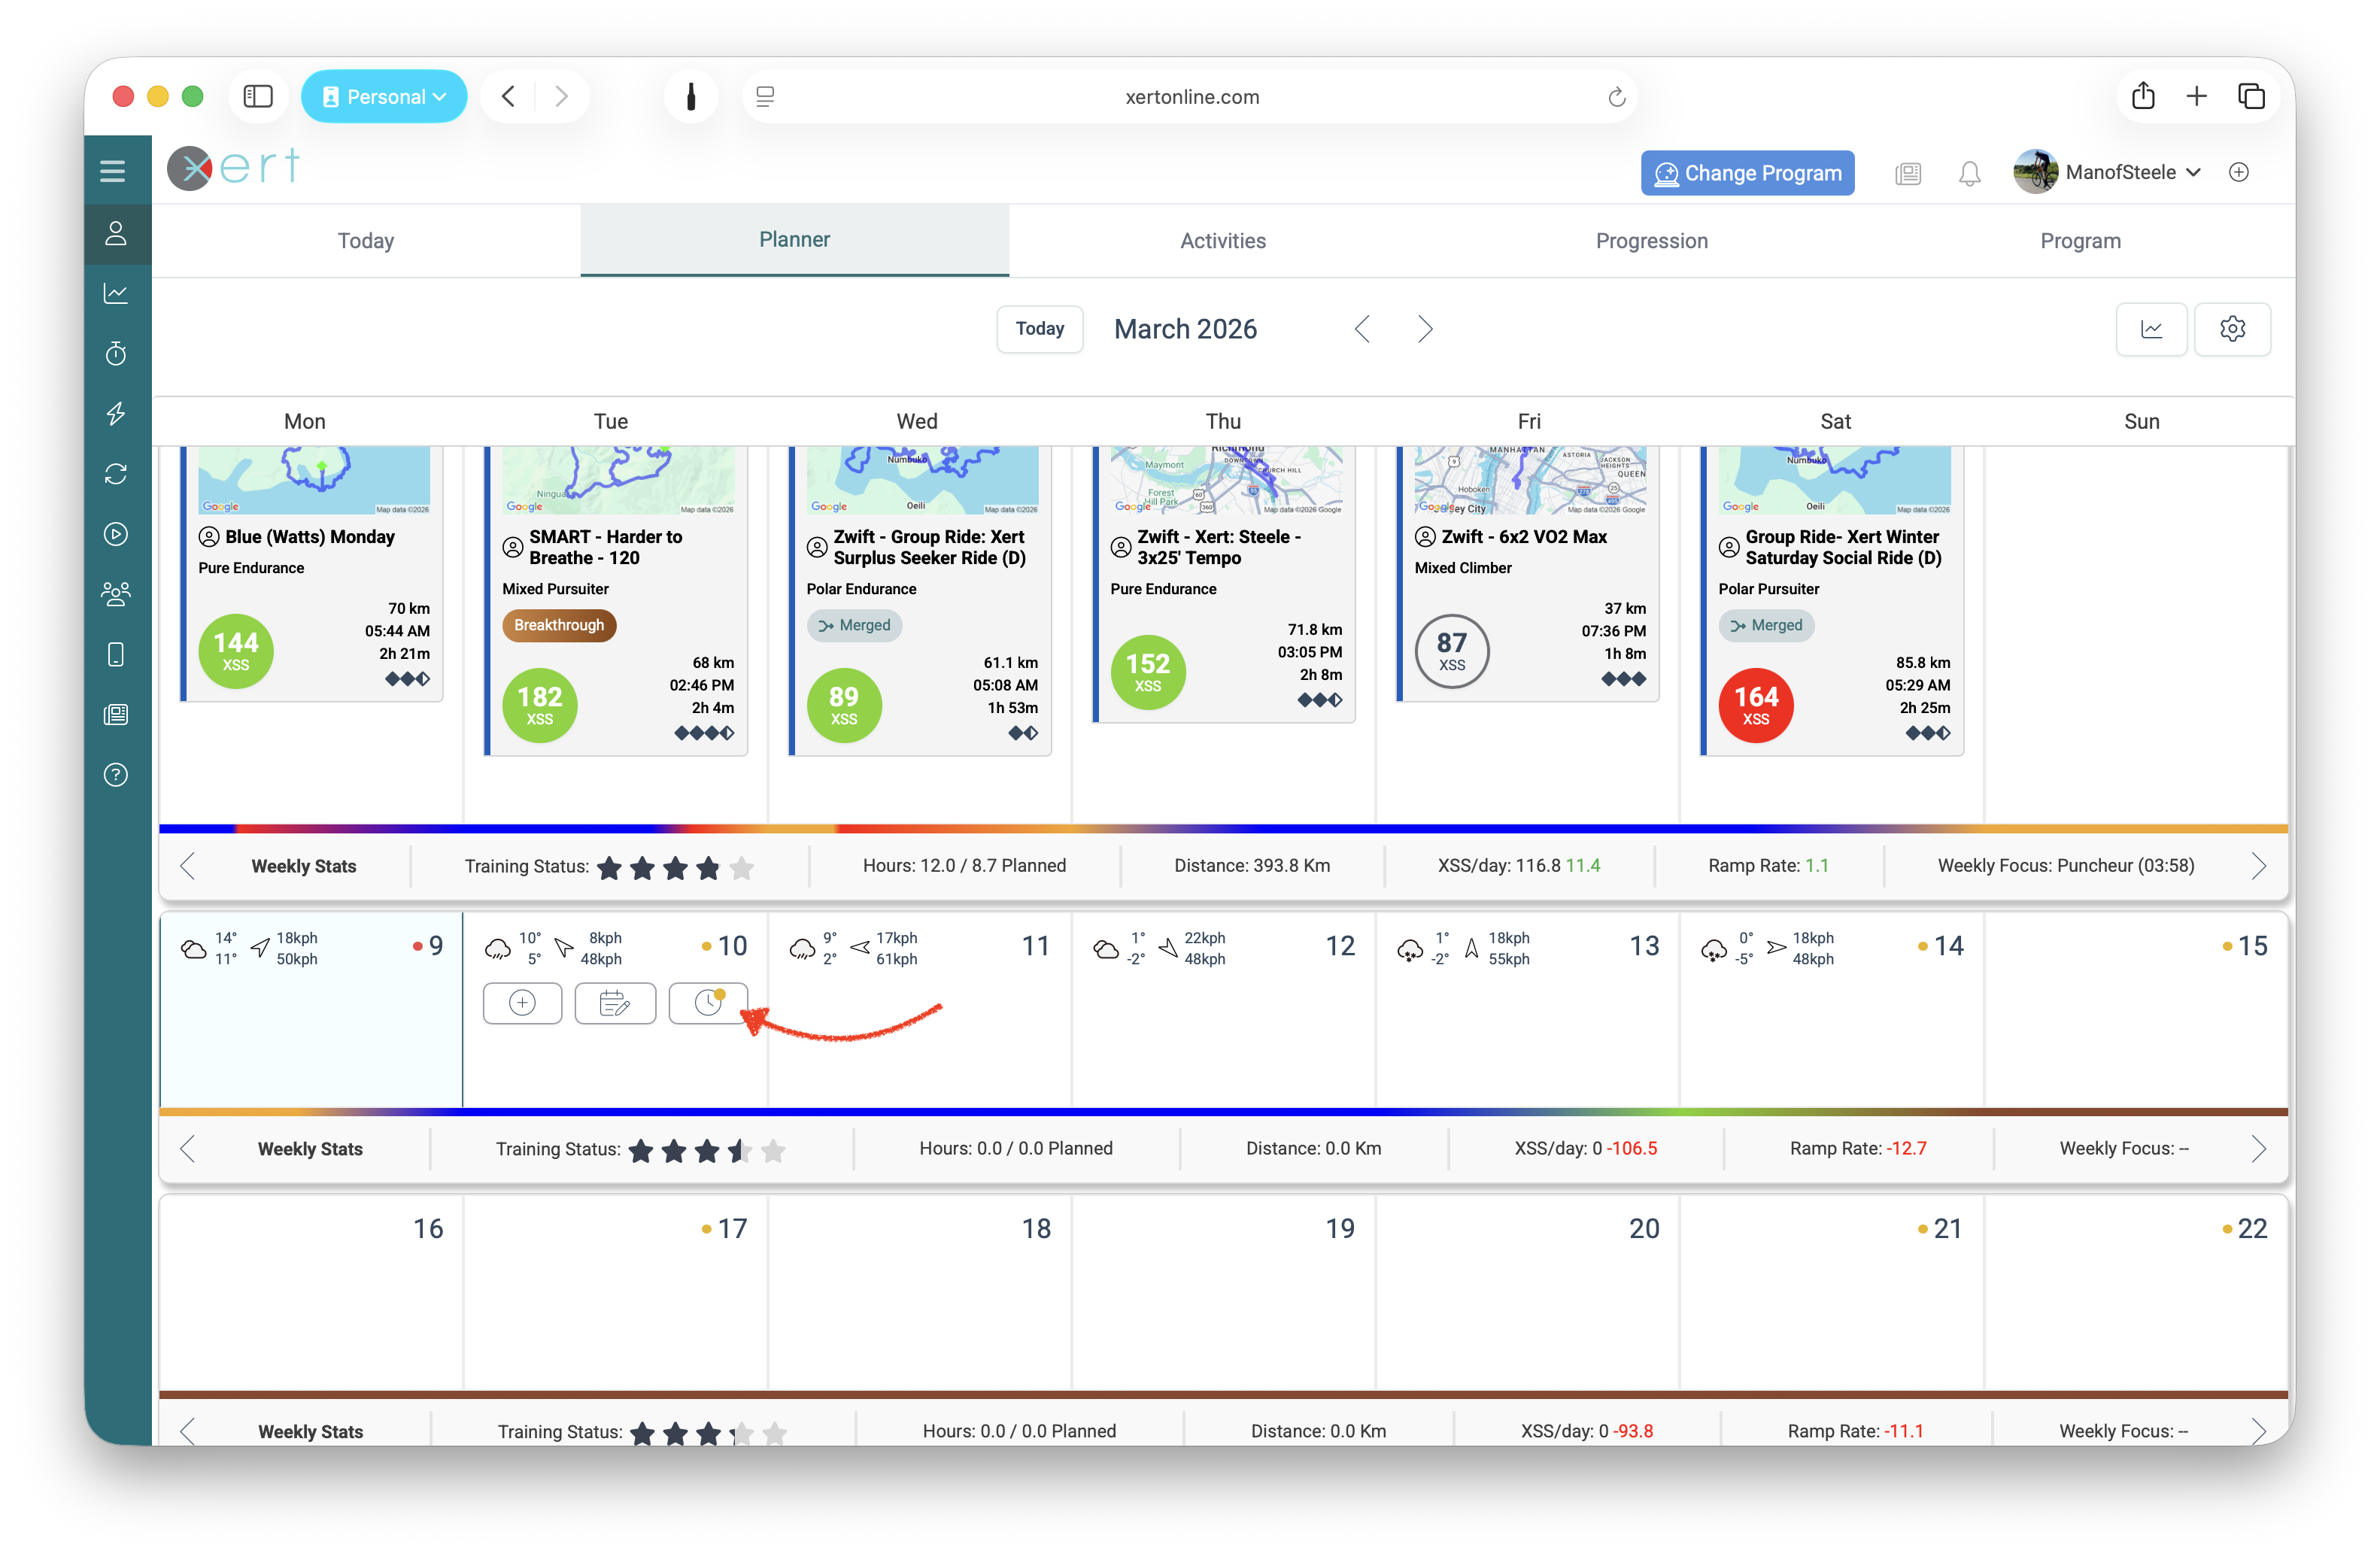Open the Blue (Watts) Monday activity
This screenshot has width=2380, height=1557.
click(x=310, y=537)
